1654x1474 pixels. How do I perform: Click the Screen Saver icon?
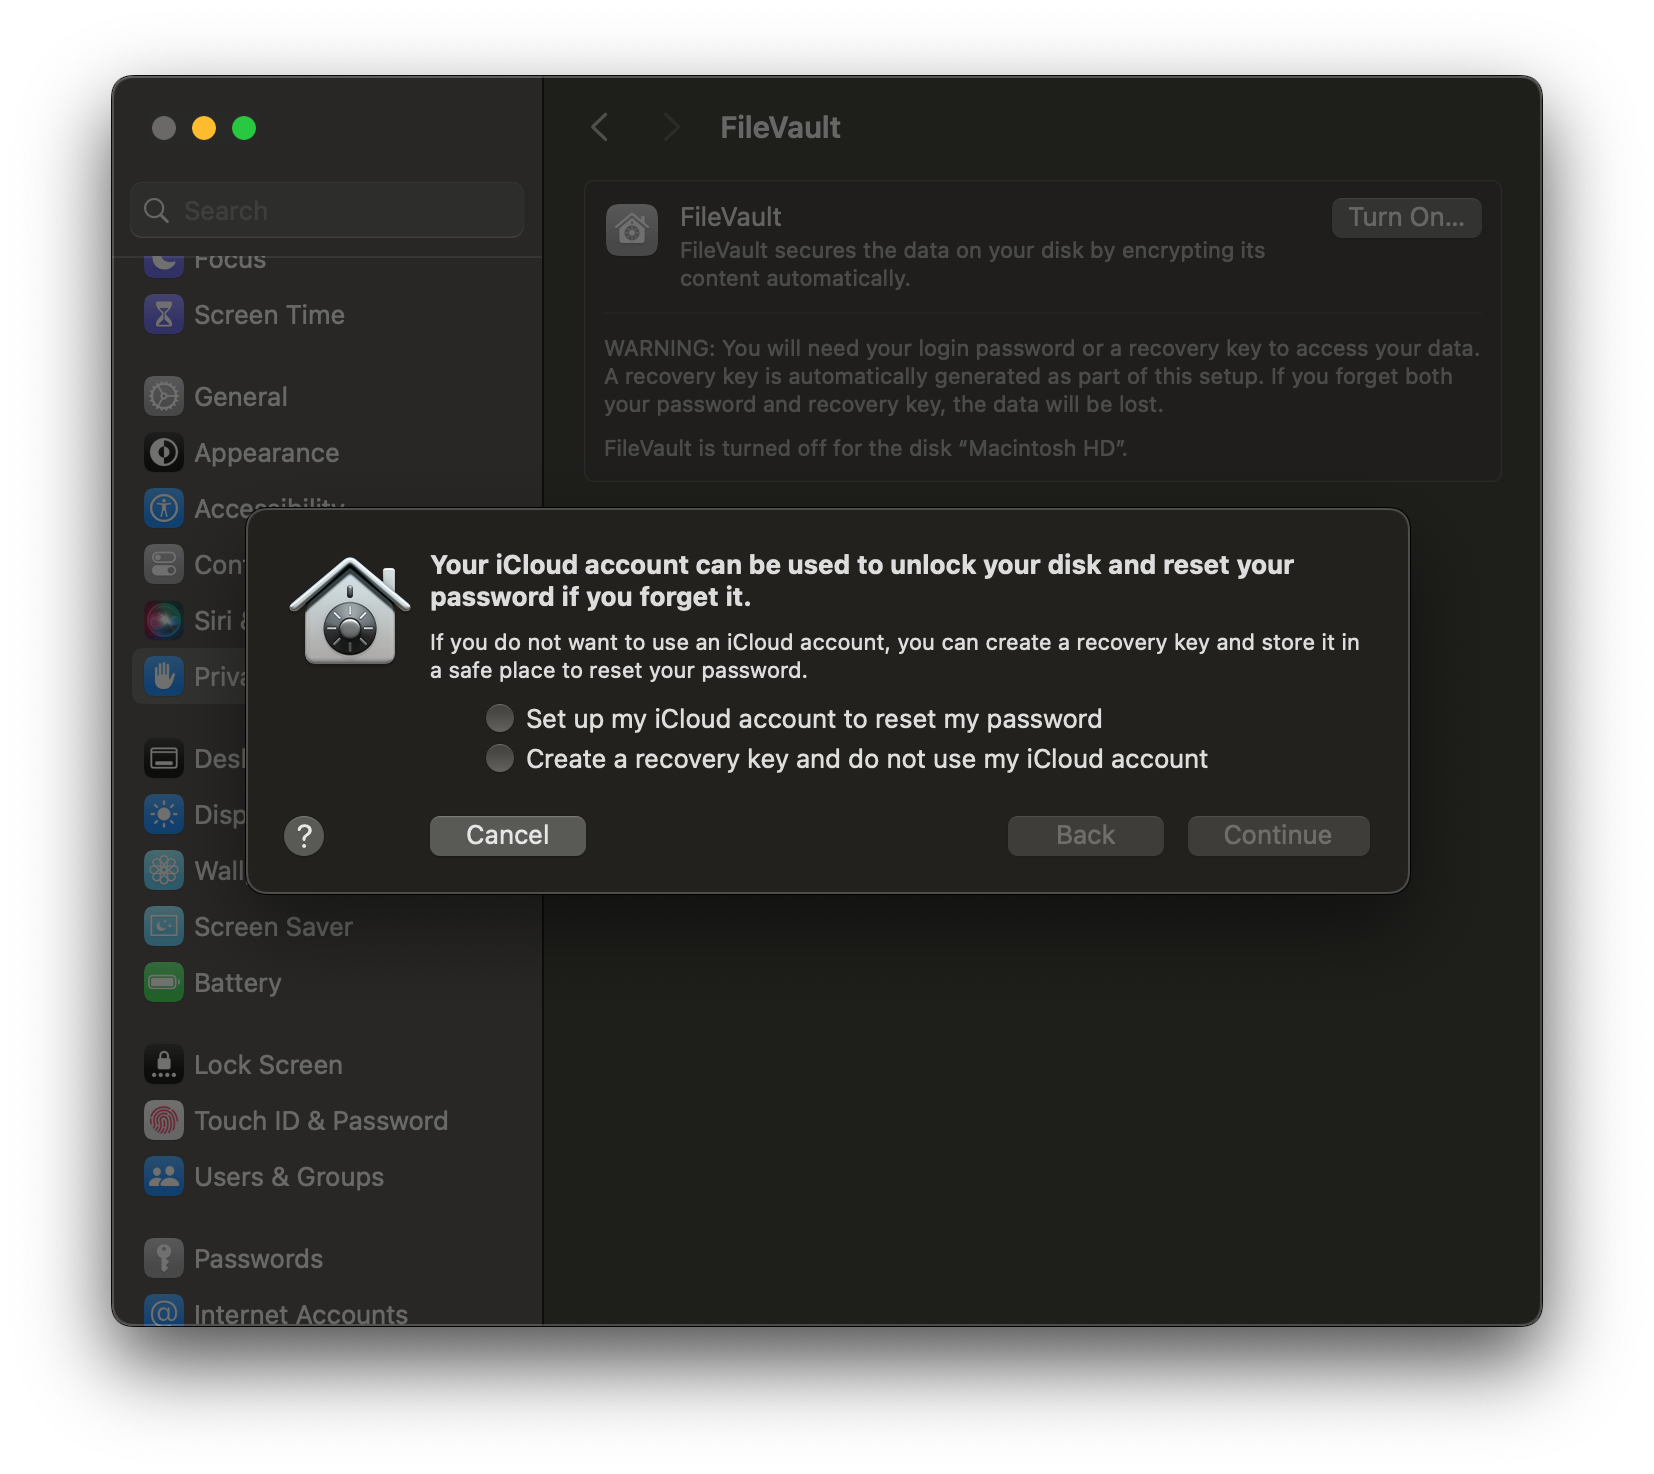point(164,927)
